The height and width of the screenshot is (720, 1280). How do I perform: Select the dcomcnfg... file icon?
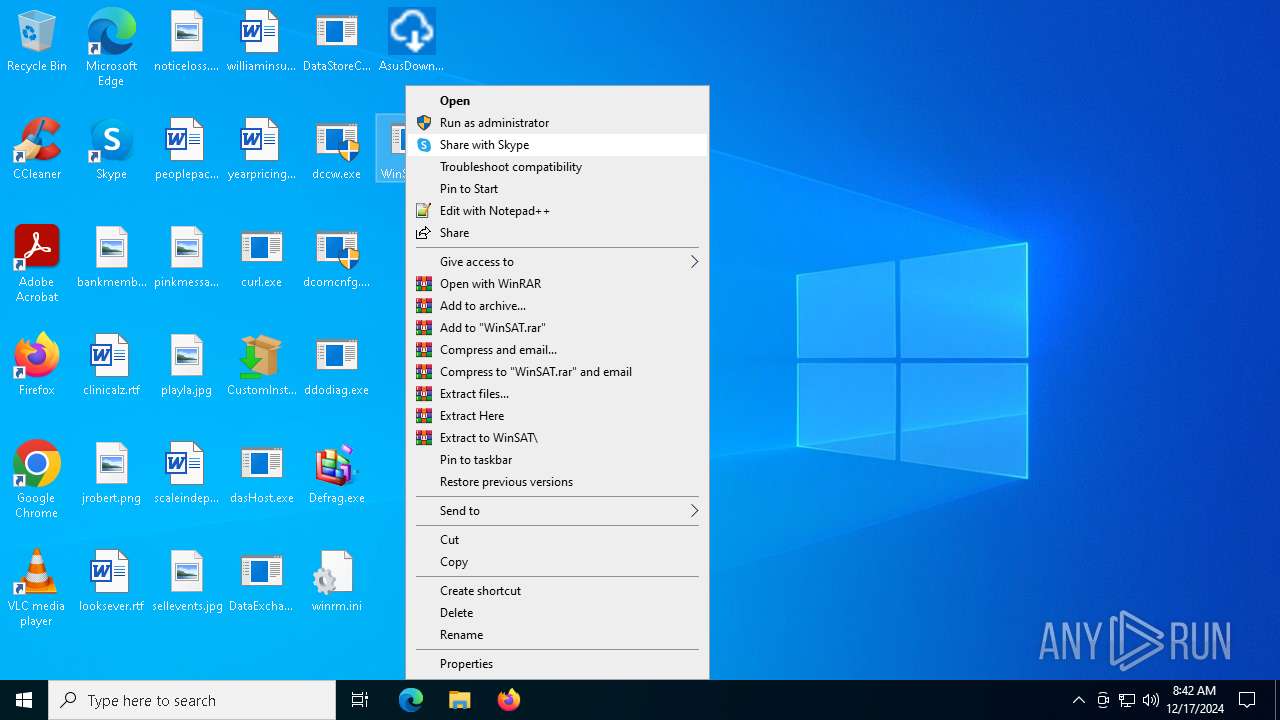(x=336, y=257)
